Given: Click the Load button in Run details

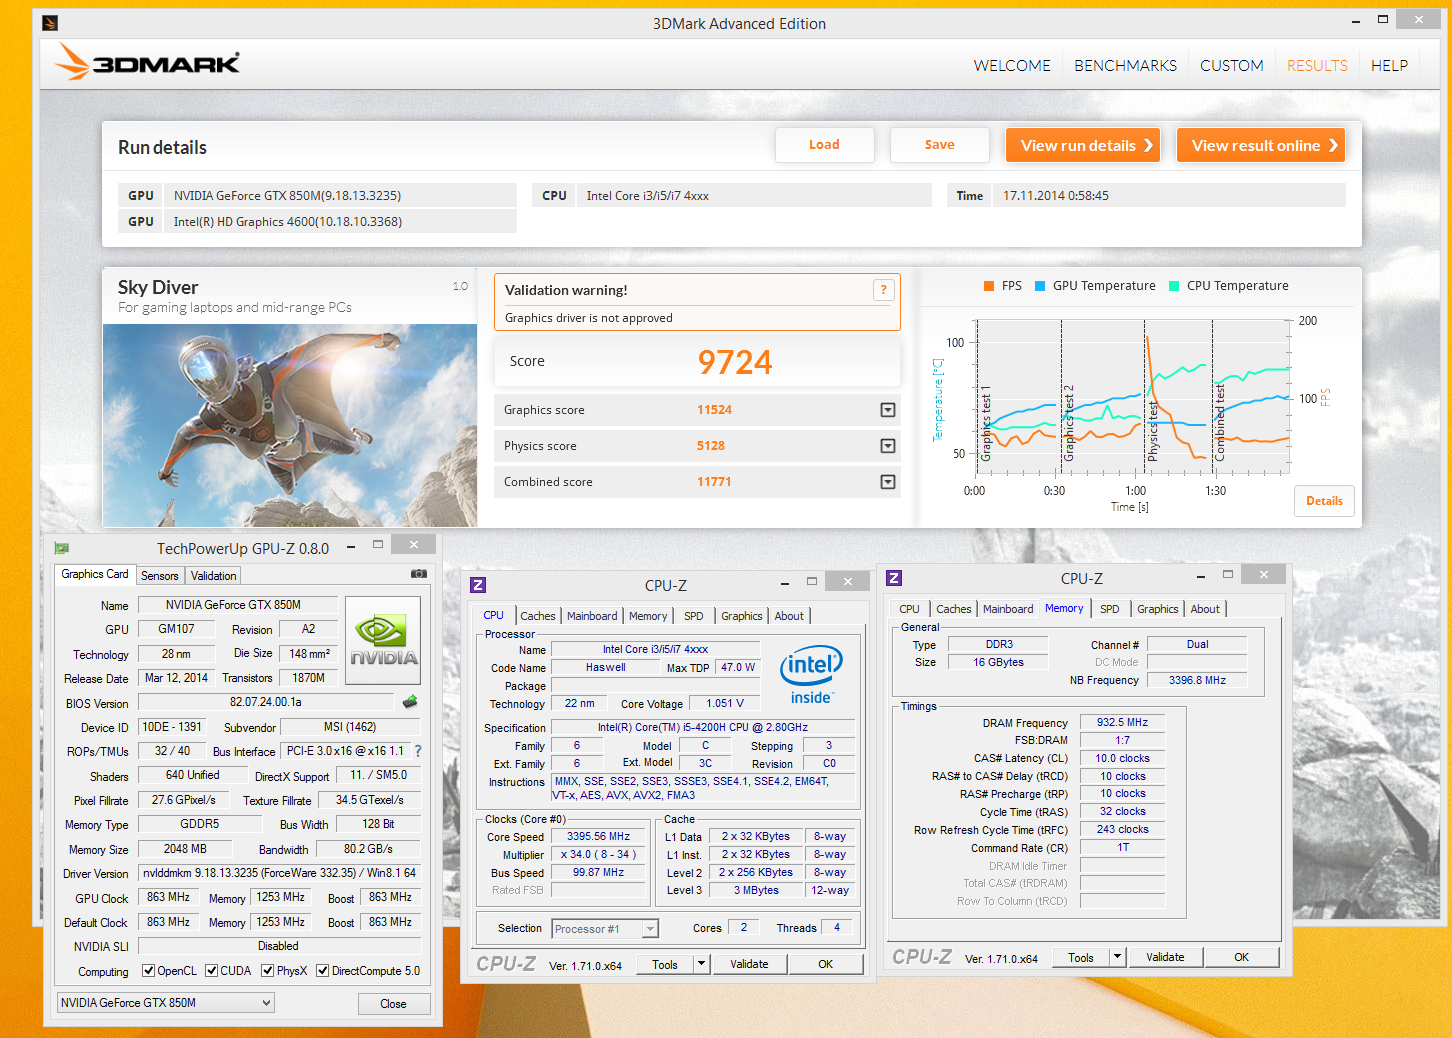Looking at the screenshot, I should [x=824, y=145].
